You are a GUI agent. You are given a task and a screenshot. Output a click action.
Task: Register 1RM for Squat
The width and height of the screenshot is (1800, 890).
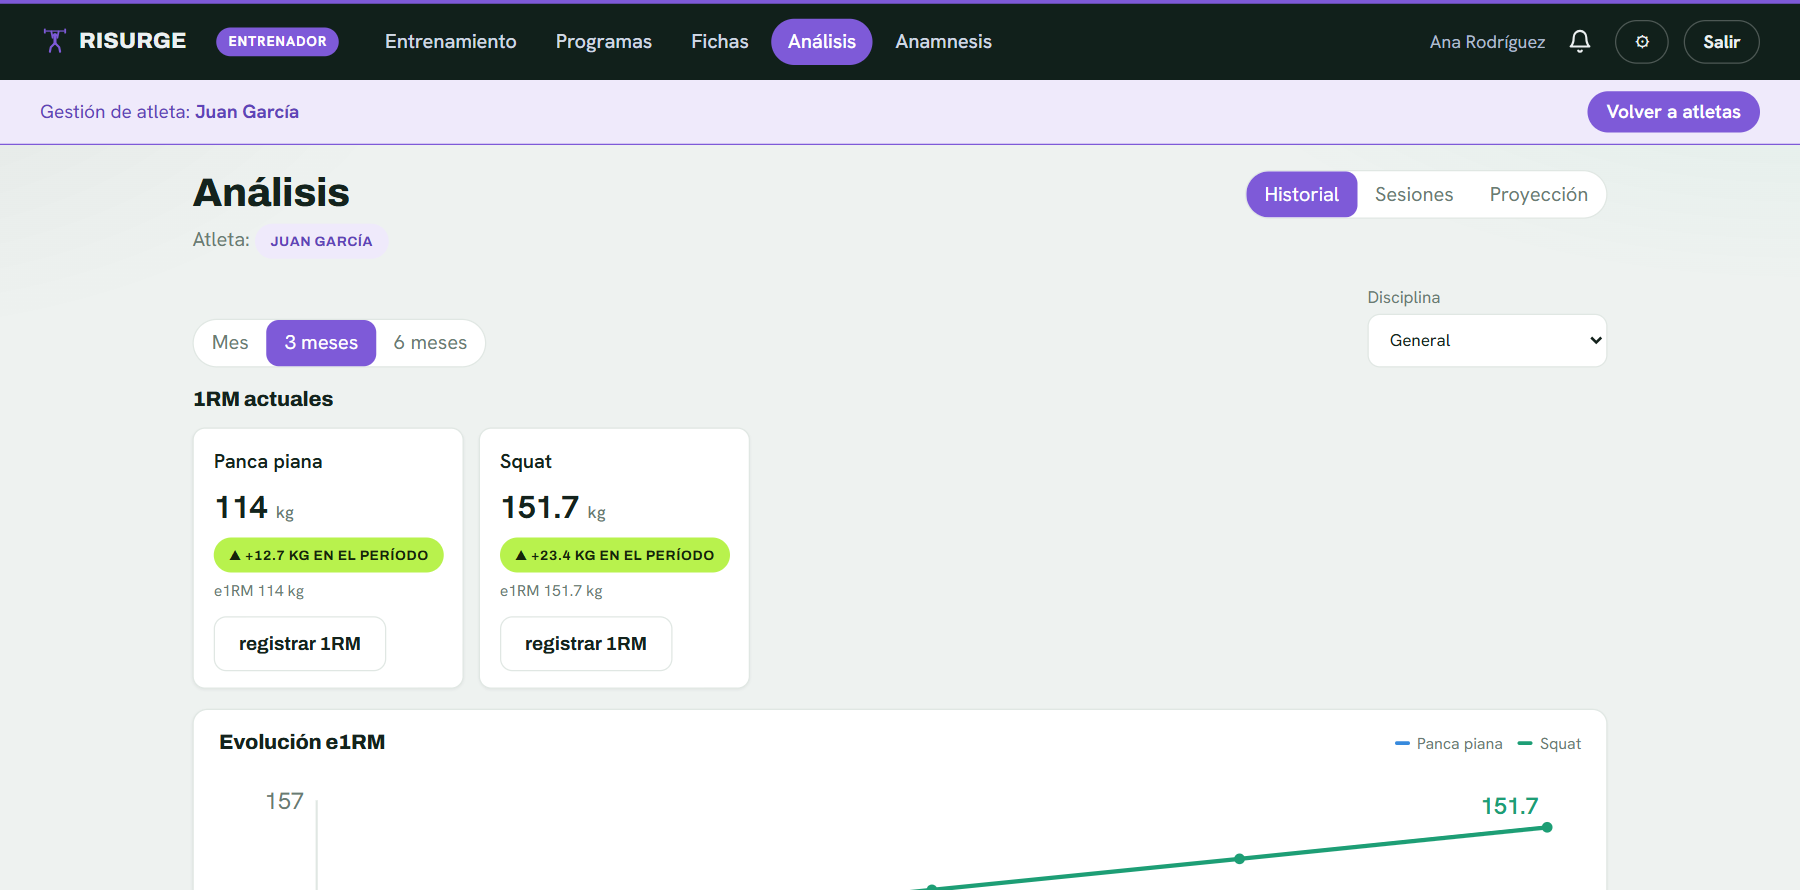586,644
